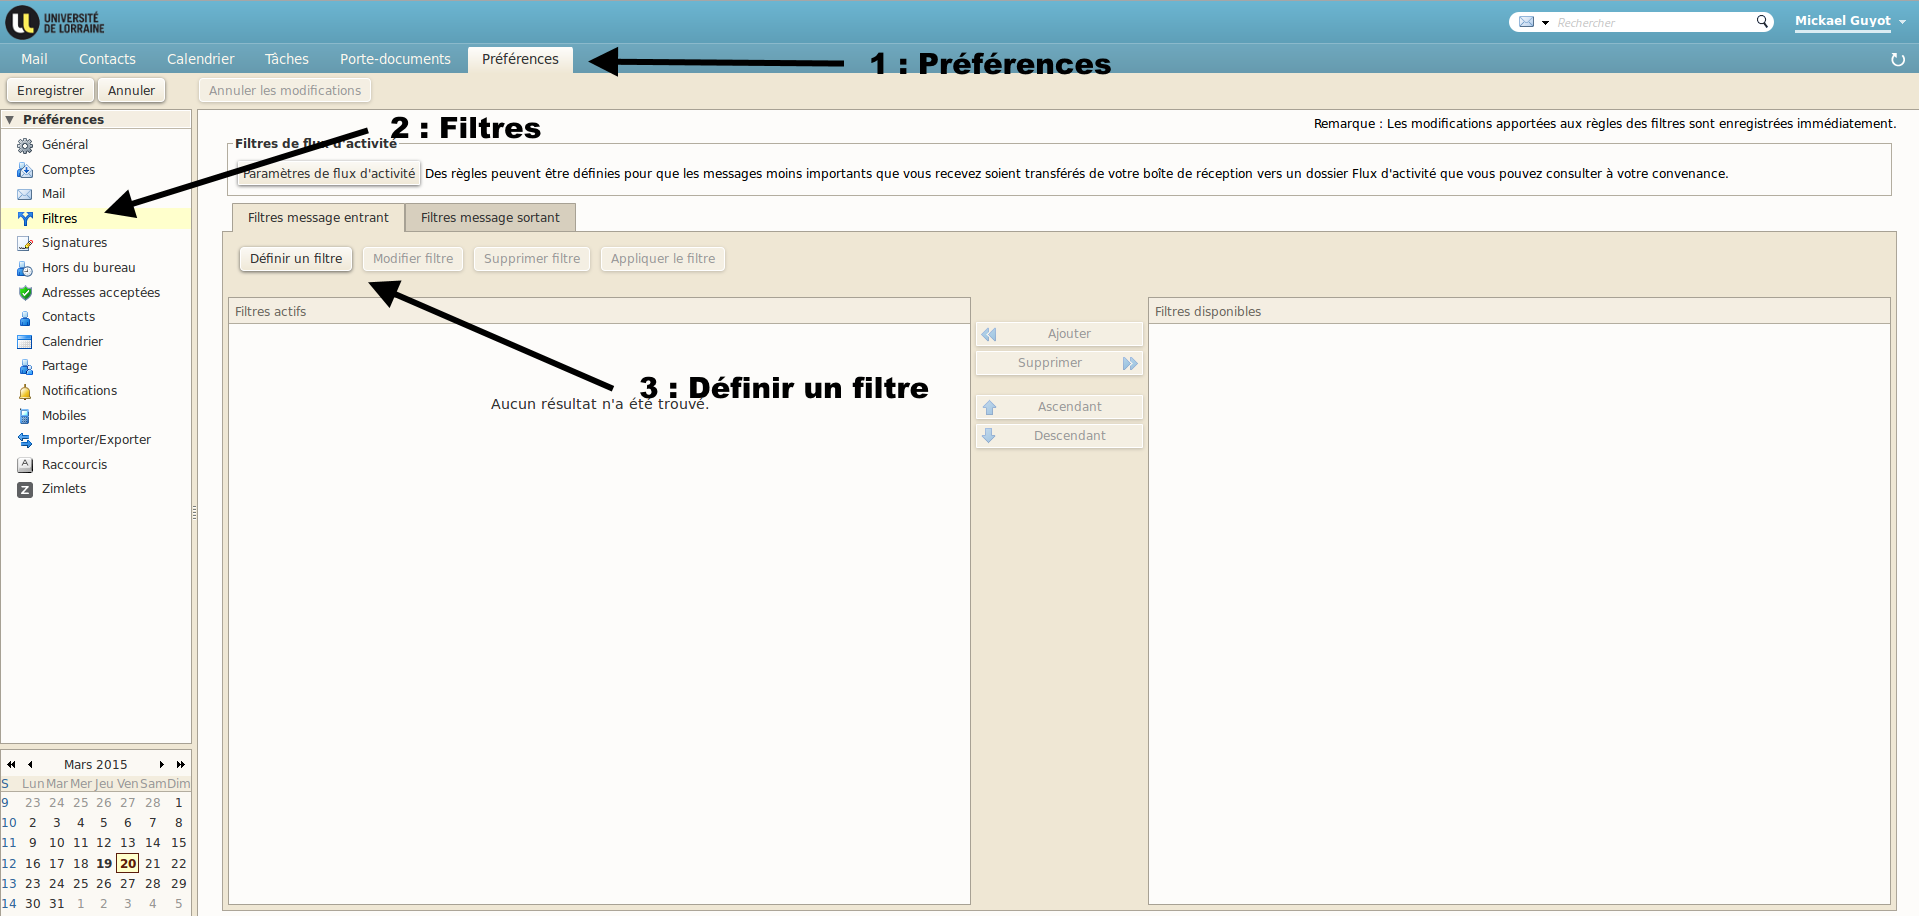Select day 19 in mini calendar

tap(104, 864)
